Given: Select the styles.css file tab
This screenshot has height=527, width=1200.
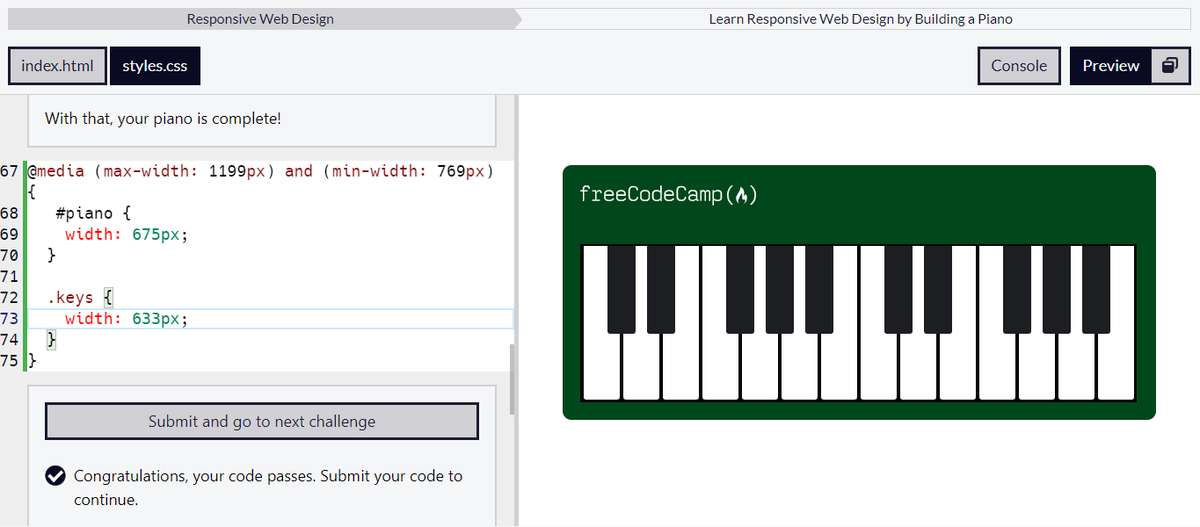Looking at the screenshot, I should [155, 66].
